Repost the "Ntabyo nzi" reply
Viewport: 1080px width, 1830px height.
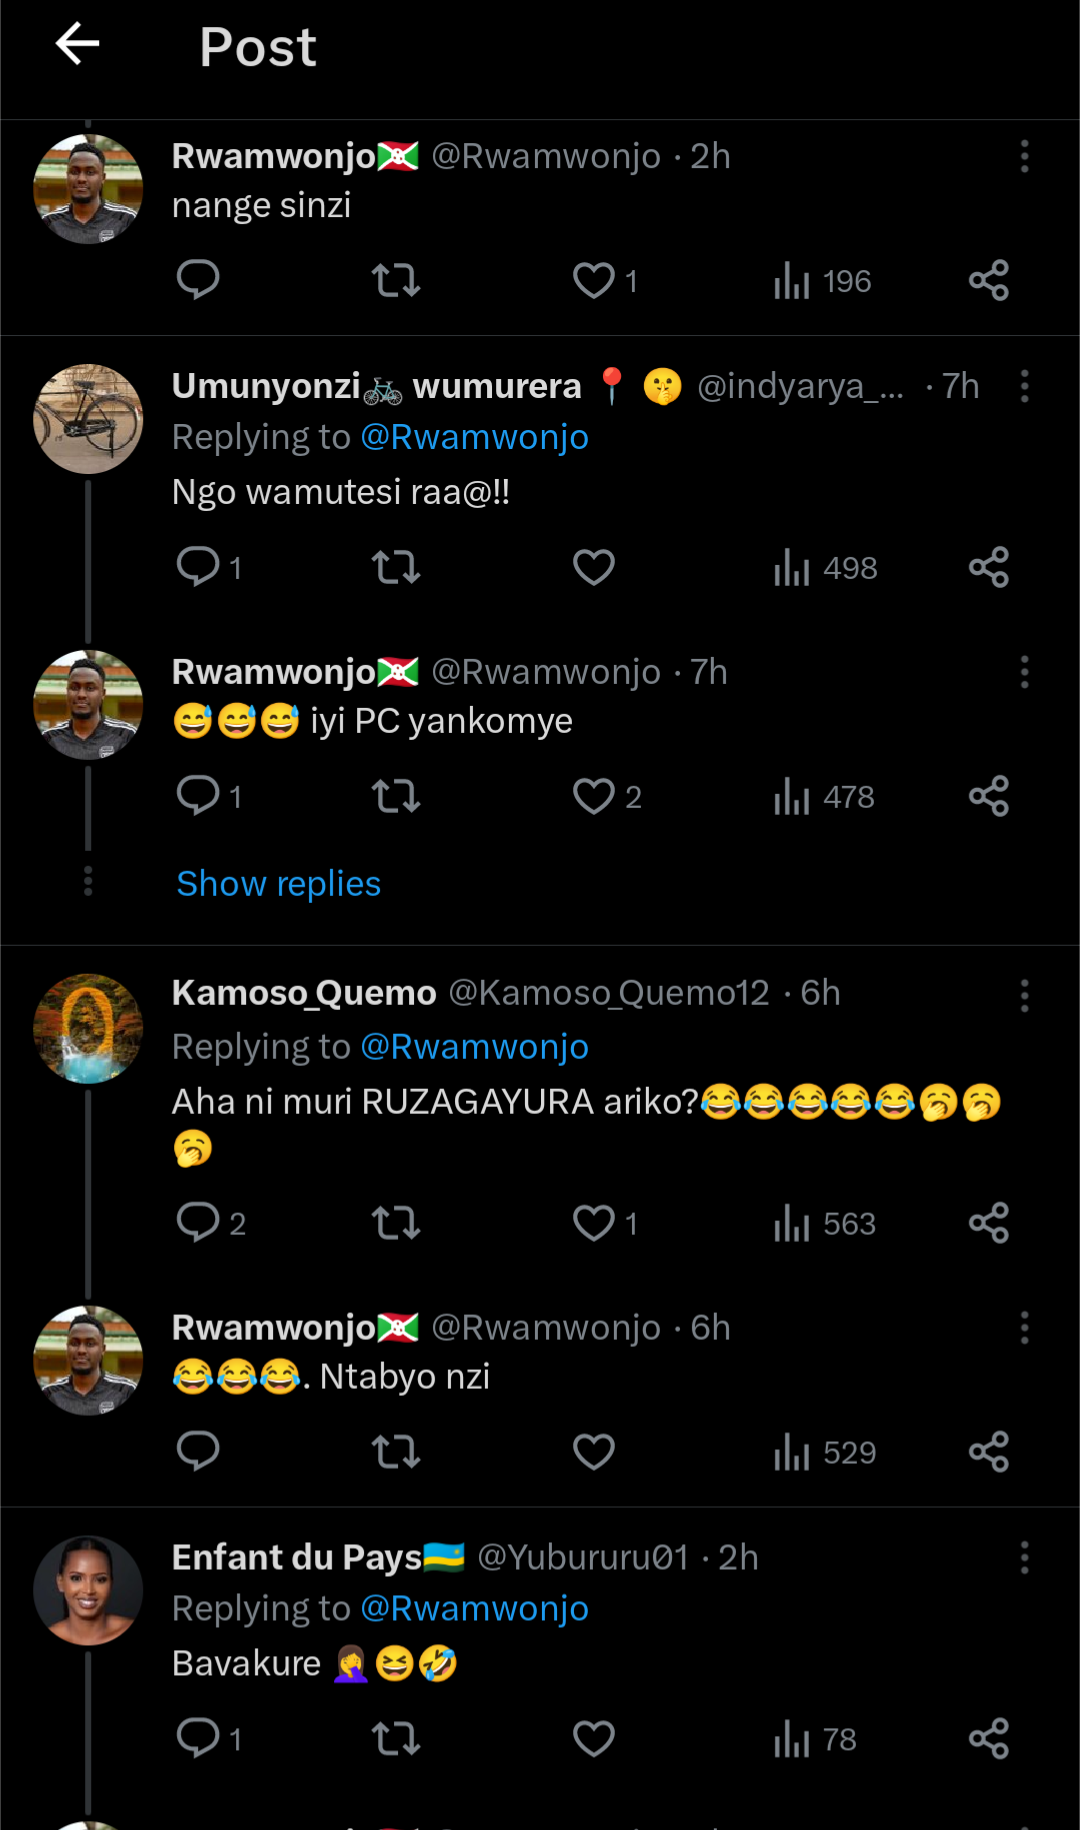[x=396, y=1452]
